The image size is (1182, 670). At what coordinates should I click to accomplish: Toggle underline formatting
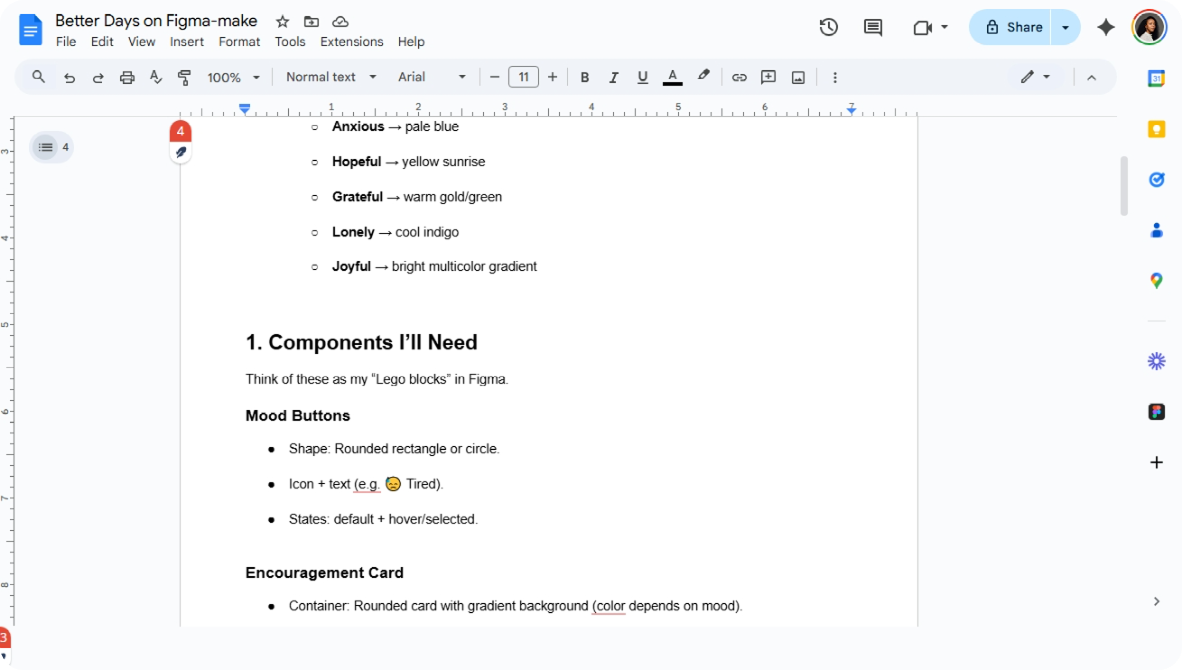coord(642,76)
